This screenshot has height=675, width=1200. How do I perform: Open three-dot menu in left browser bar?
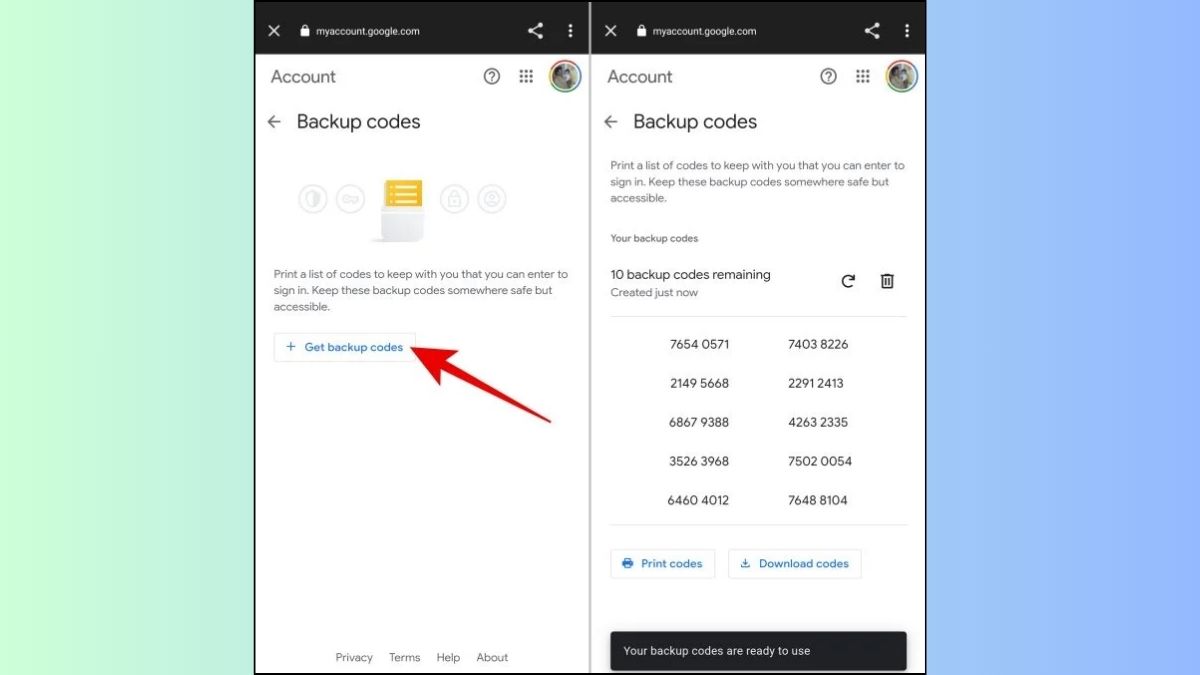[570, 31]
